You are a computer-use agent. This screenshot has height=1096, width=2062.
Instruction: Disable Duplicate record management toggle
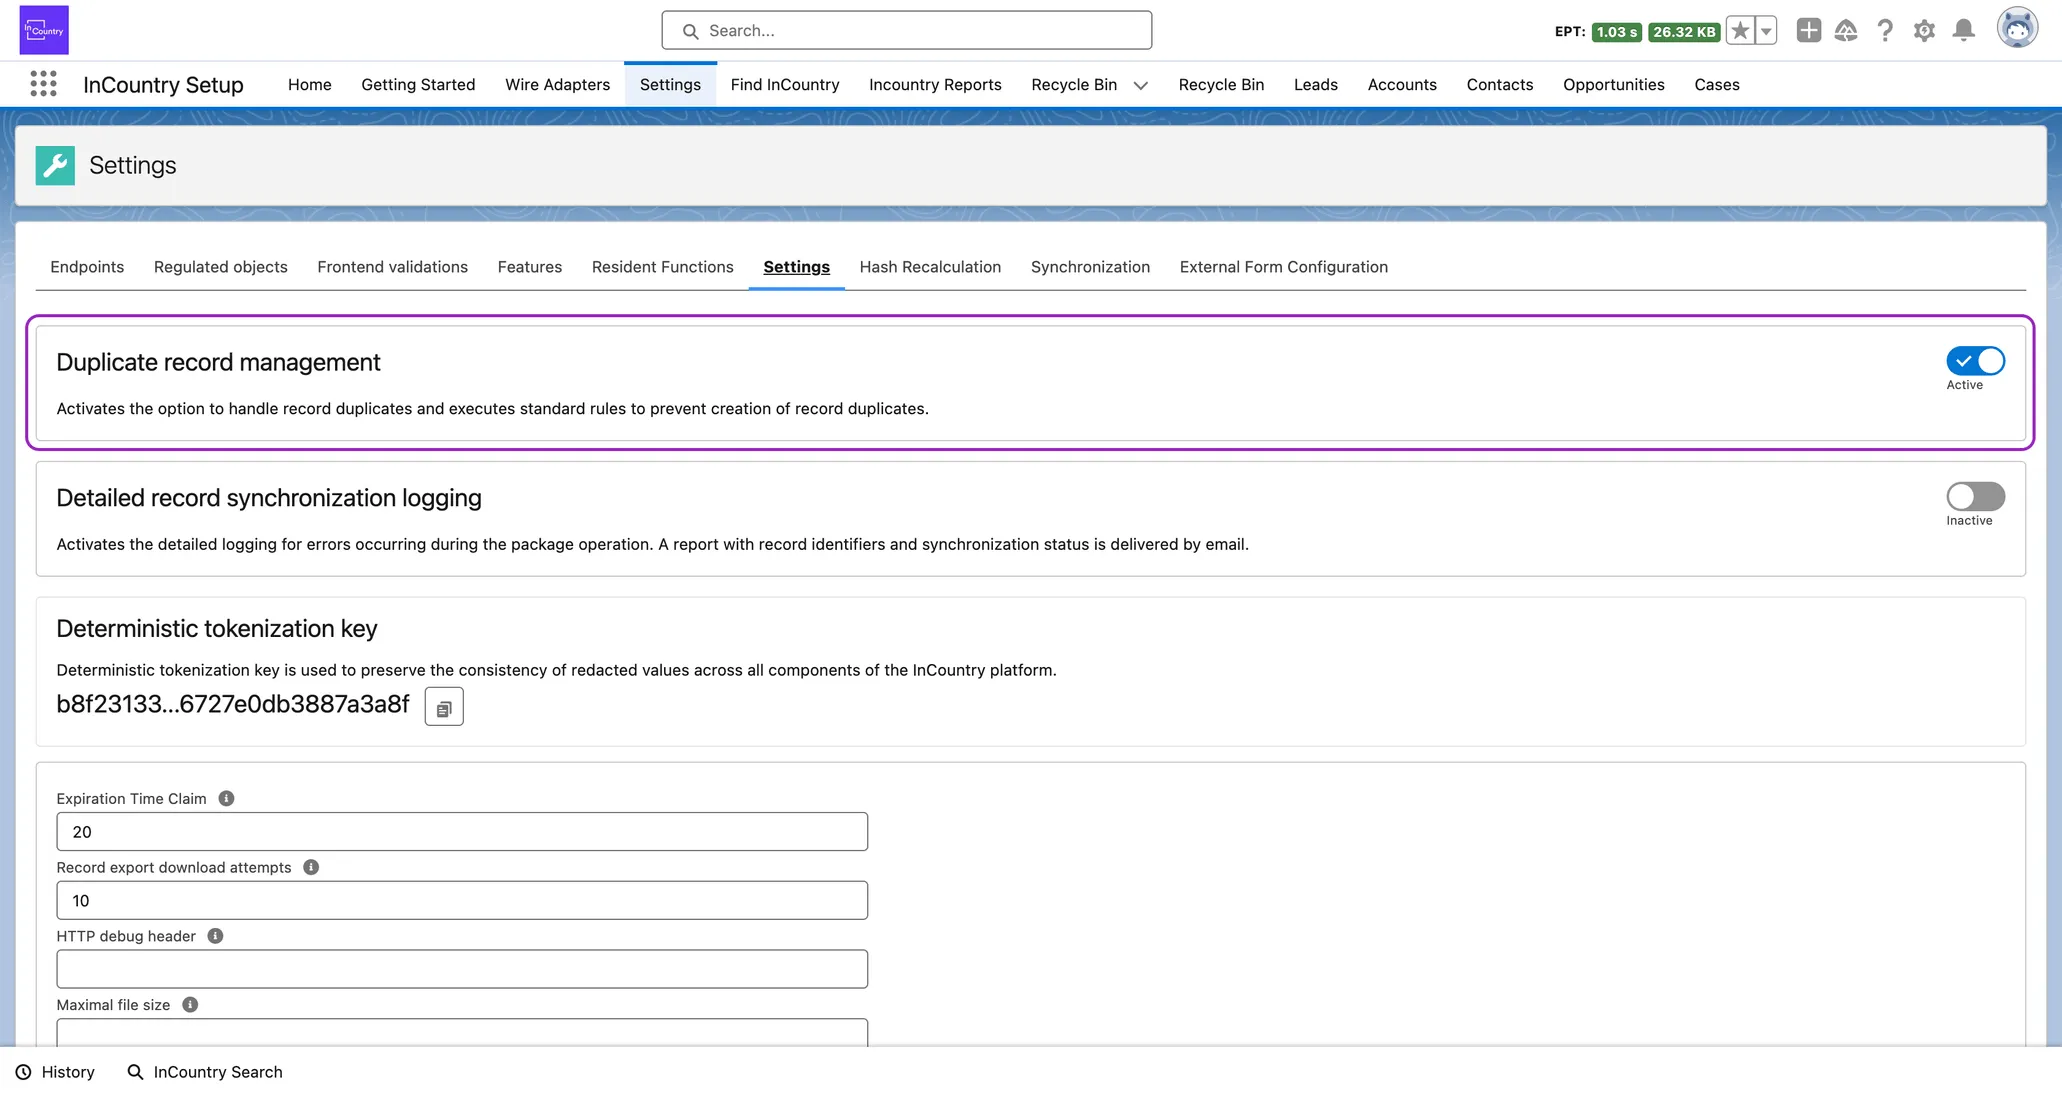point(1974,361)
